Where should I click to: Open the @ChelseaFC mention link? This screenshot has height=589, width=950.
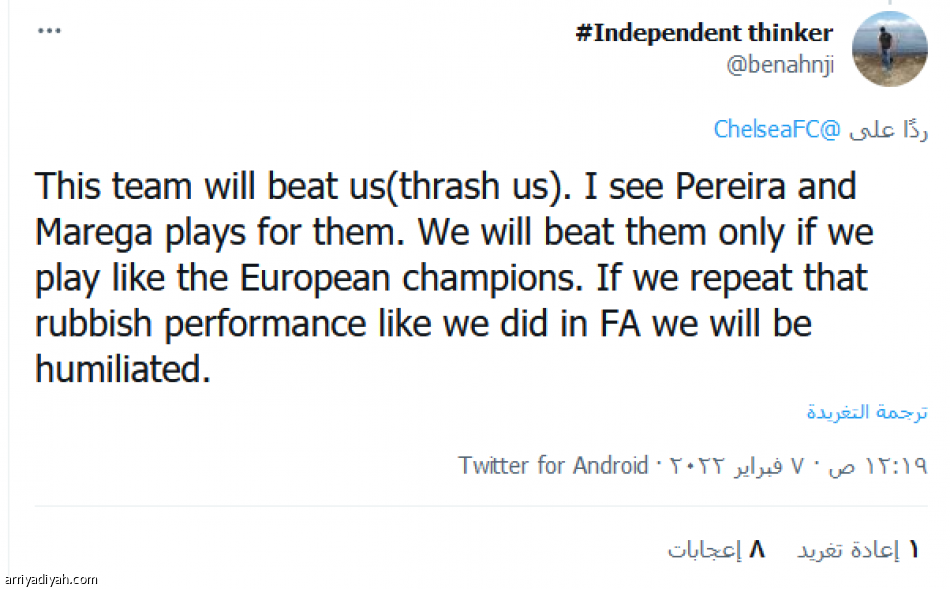778,130
